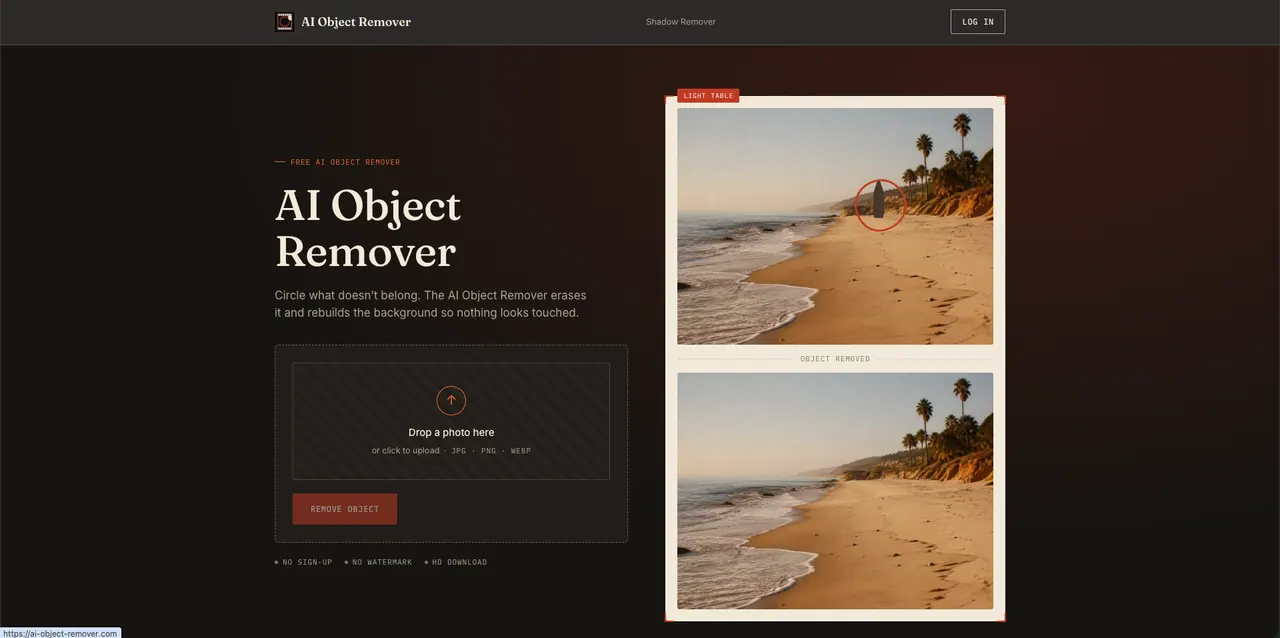Go to the Shadow Remover page

coord(681,22)
